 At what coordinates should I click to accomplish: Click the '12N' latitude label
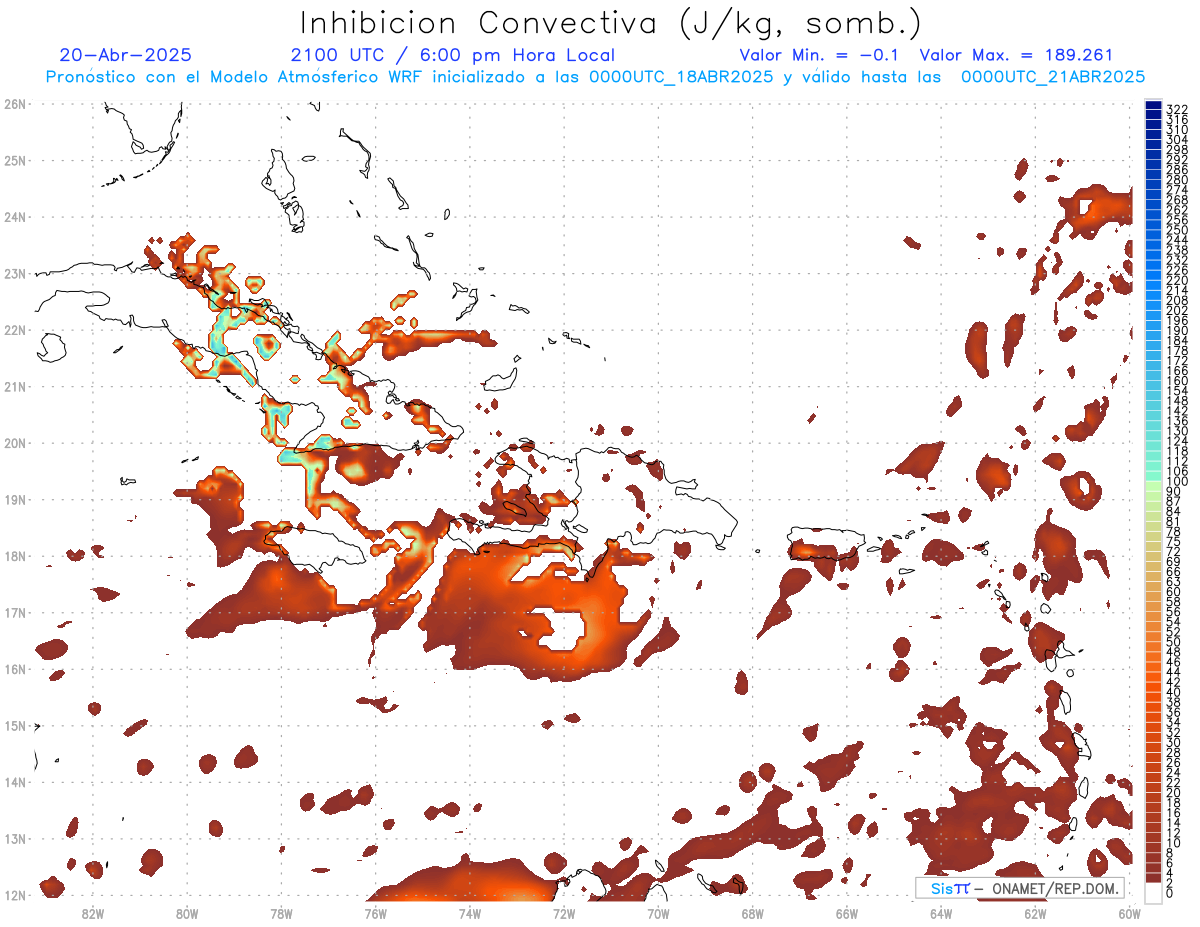click(14, 895)
